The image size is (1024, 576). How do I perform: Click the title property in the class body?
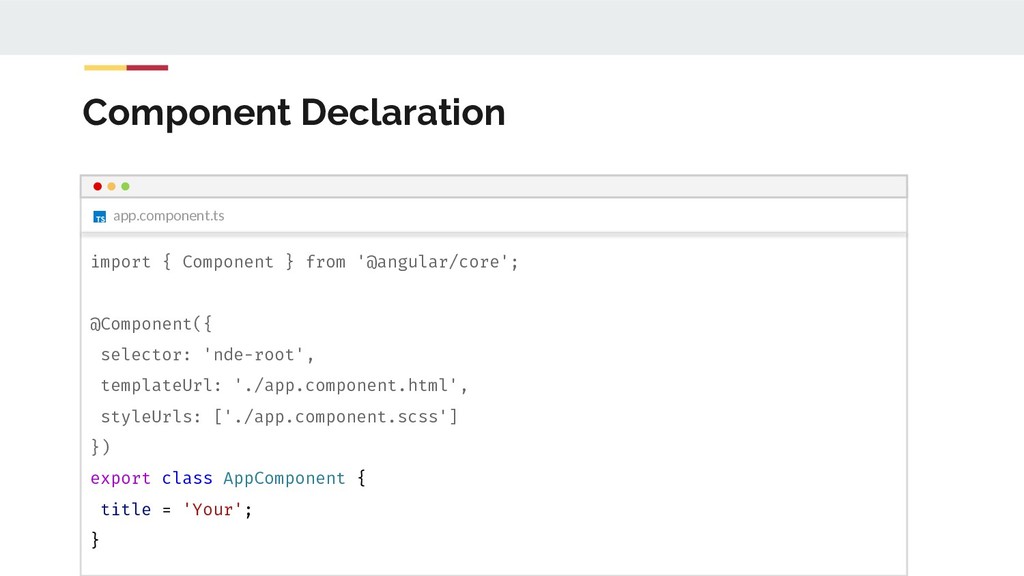[126, 509]
